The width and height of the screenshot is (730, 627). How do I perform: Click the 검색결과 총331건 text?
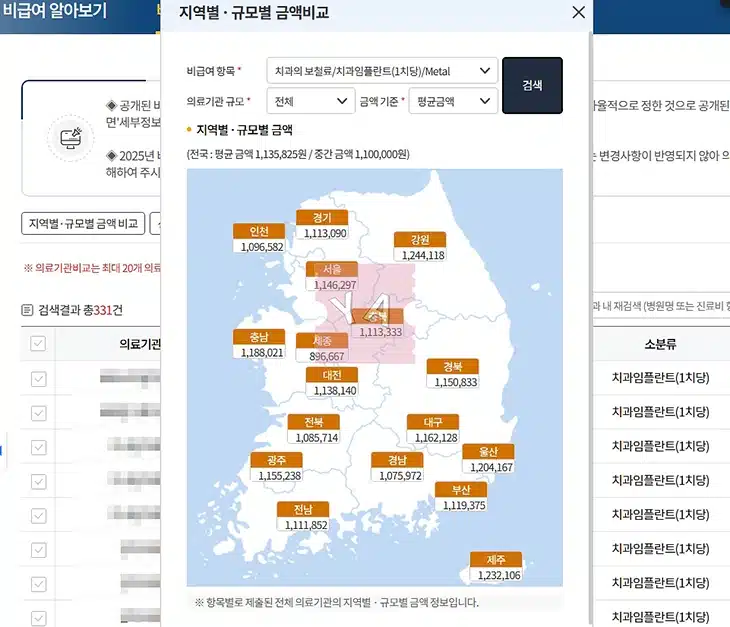click(x=81, y=310)
